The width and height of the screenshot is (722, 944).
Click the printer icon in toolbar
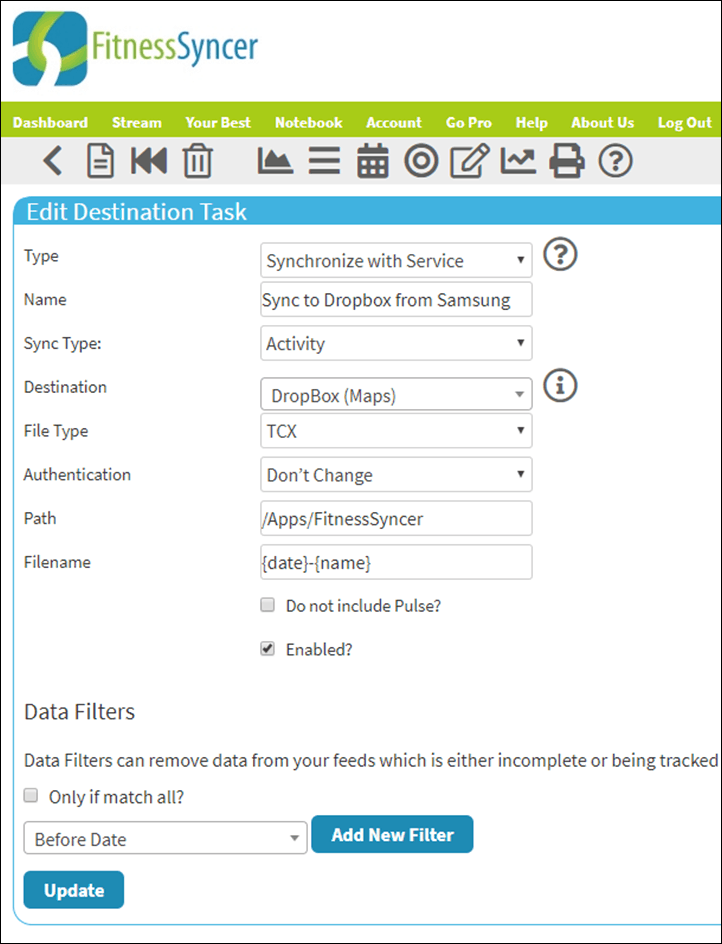pyautogui.click(x=567, y=161)
